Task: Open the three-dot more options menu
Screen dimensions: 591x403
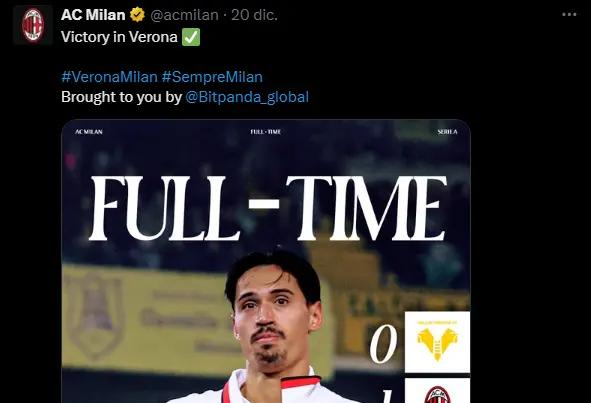Action: [569, 15]
